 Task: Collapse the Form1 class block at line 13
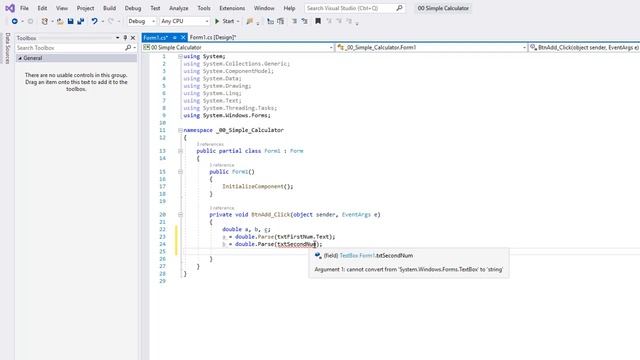point(180,151)
